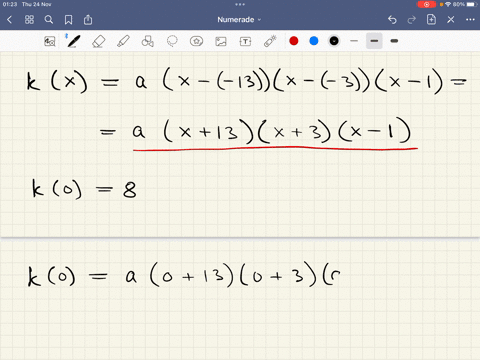Select the Highlighter tool
The width and height of the screenshot is (480, 360).
coord(123,41)
